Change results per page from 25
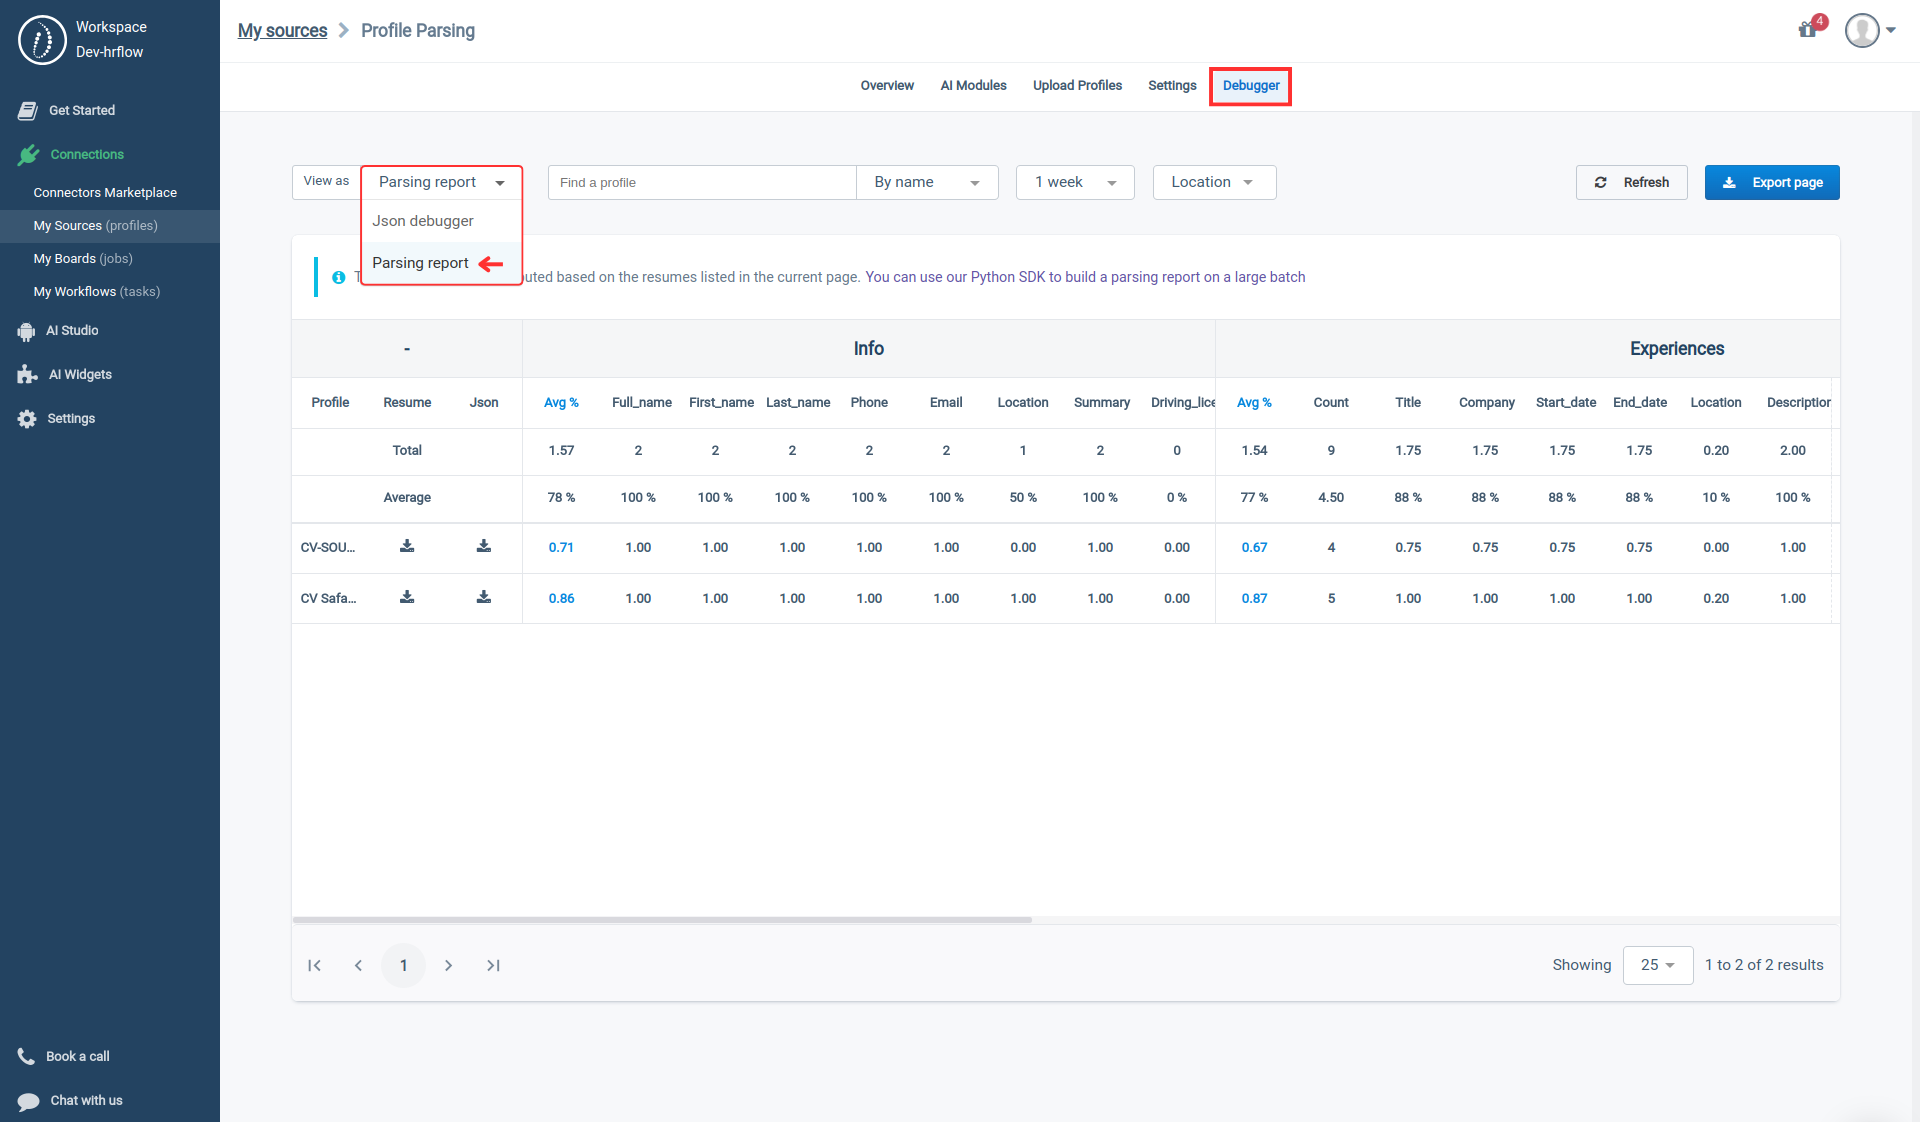Screen dimensions: 1920x1122 tap(1657, 965)
